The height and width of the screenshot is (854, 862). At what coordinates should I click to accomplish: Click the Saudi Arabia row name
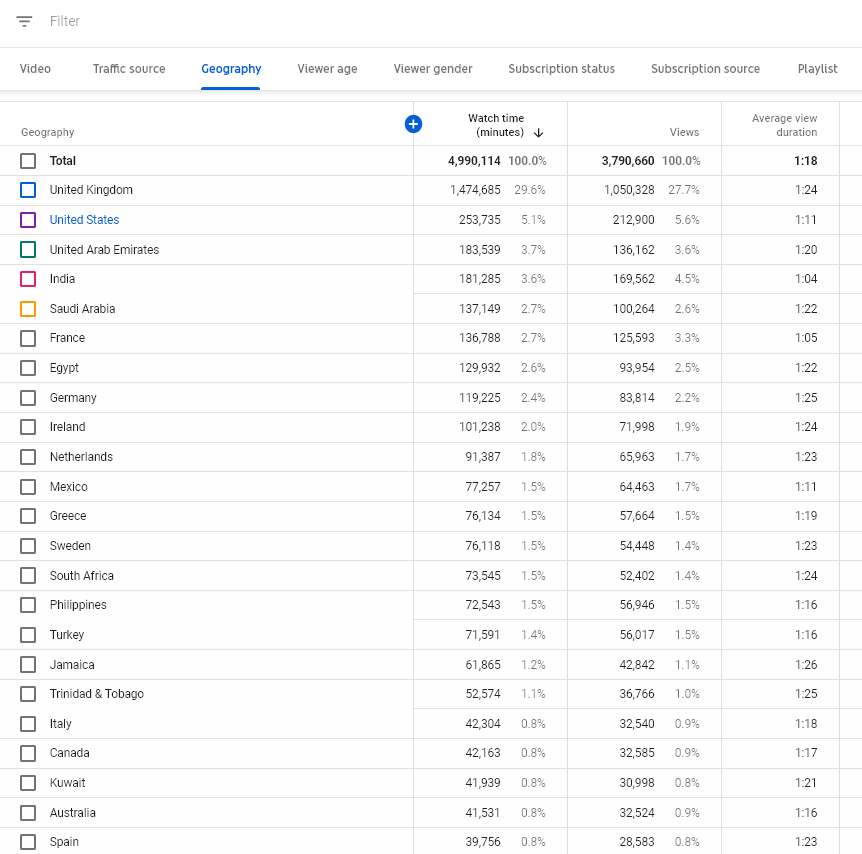tap(82, 309)
